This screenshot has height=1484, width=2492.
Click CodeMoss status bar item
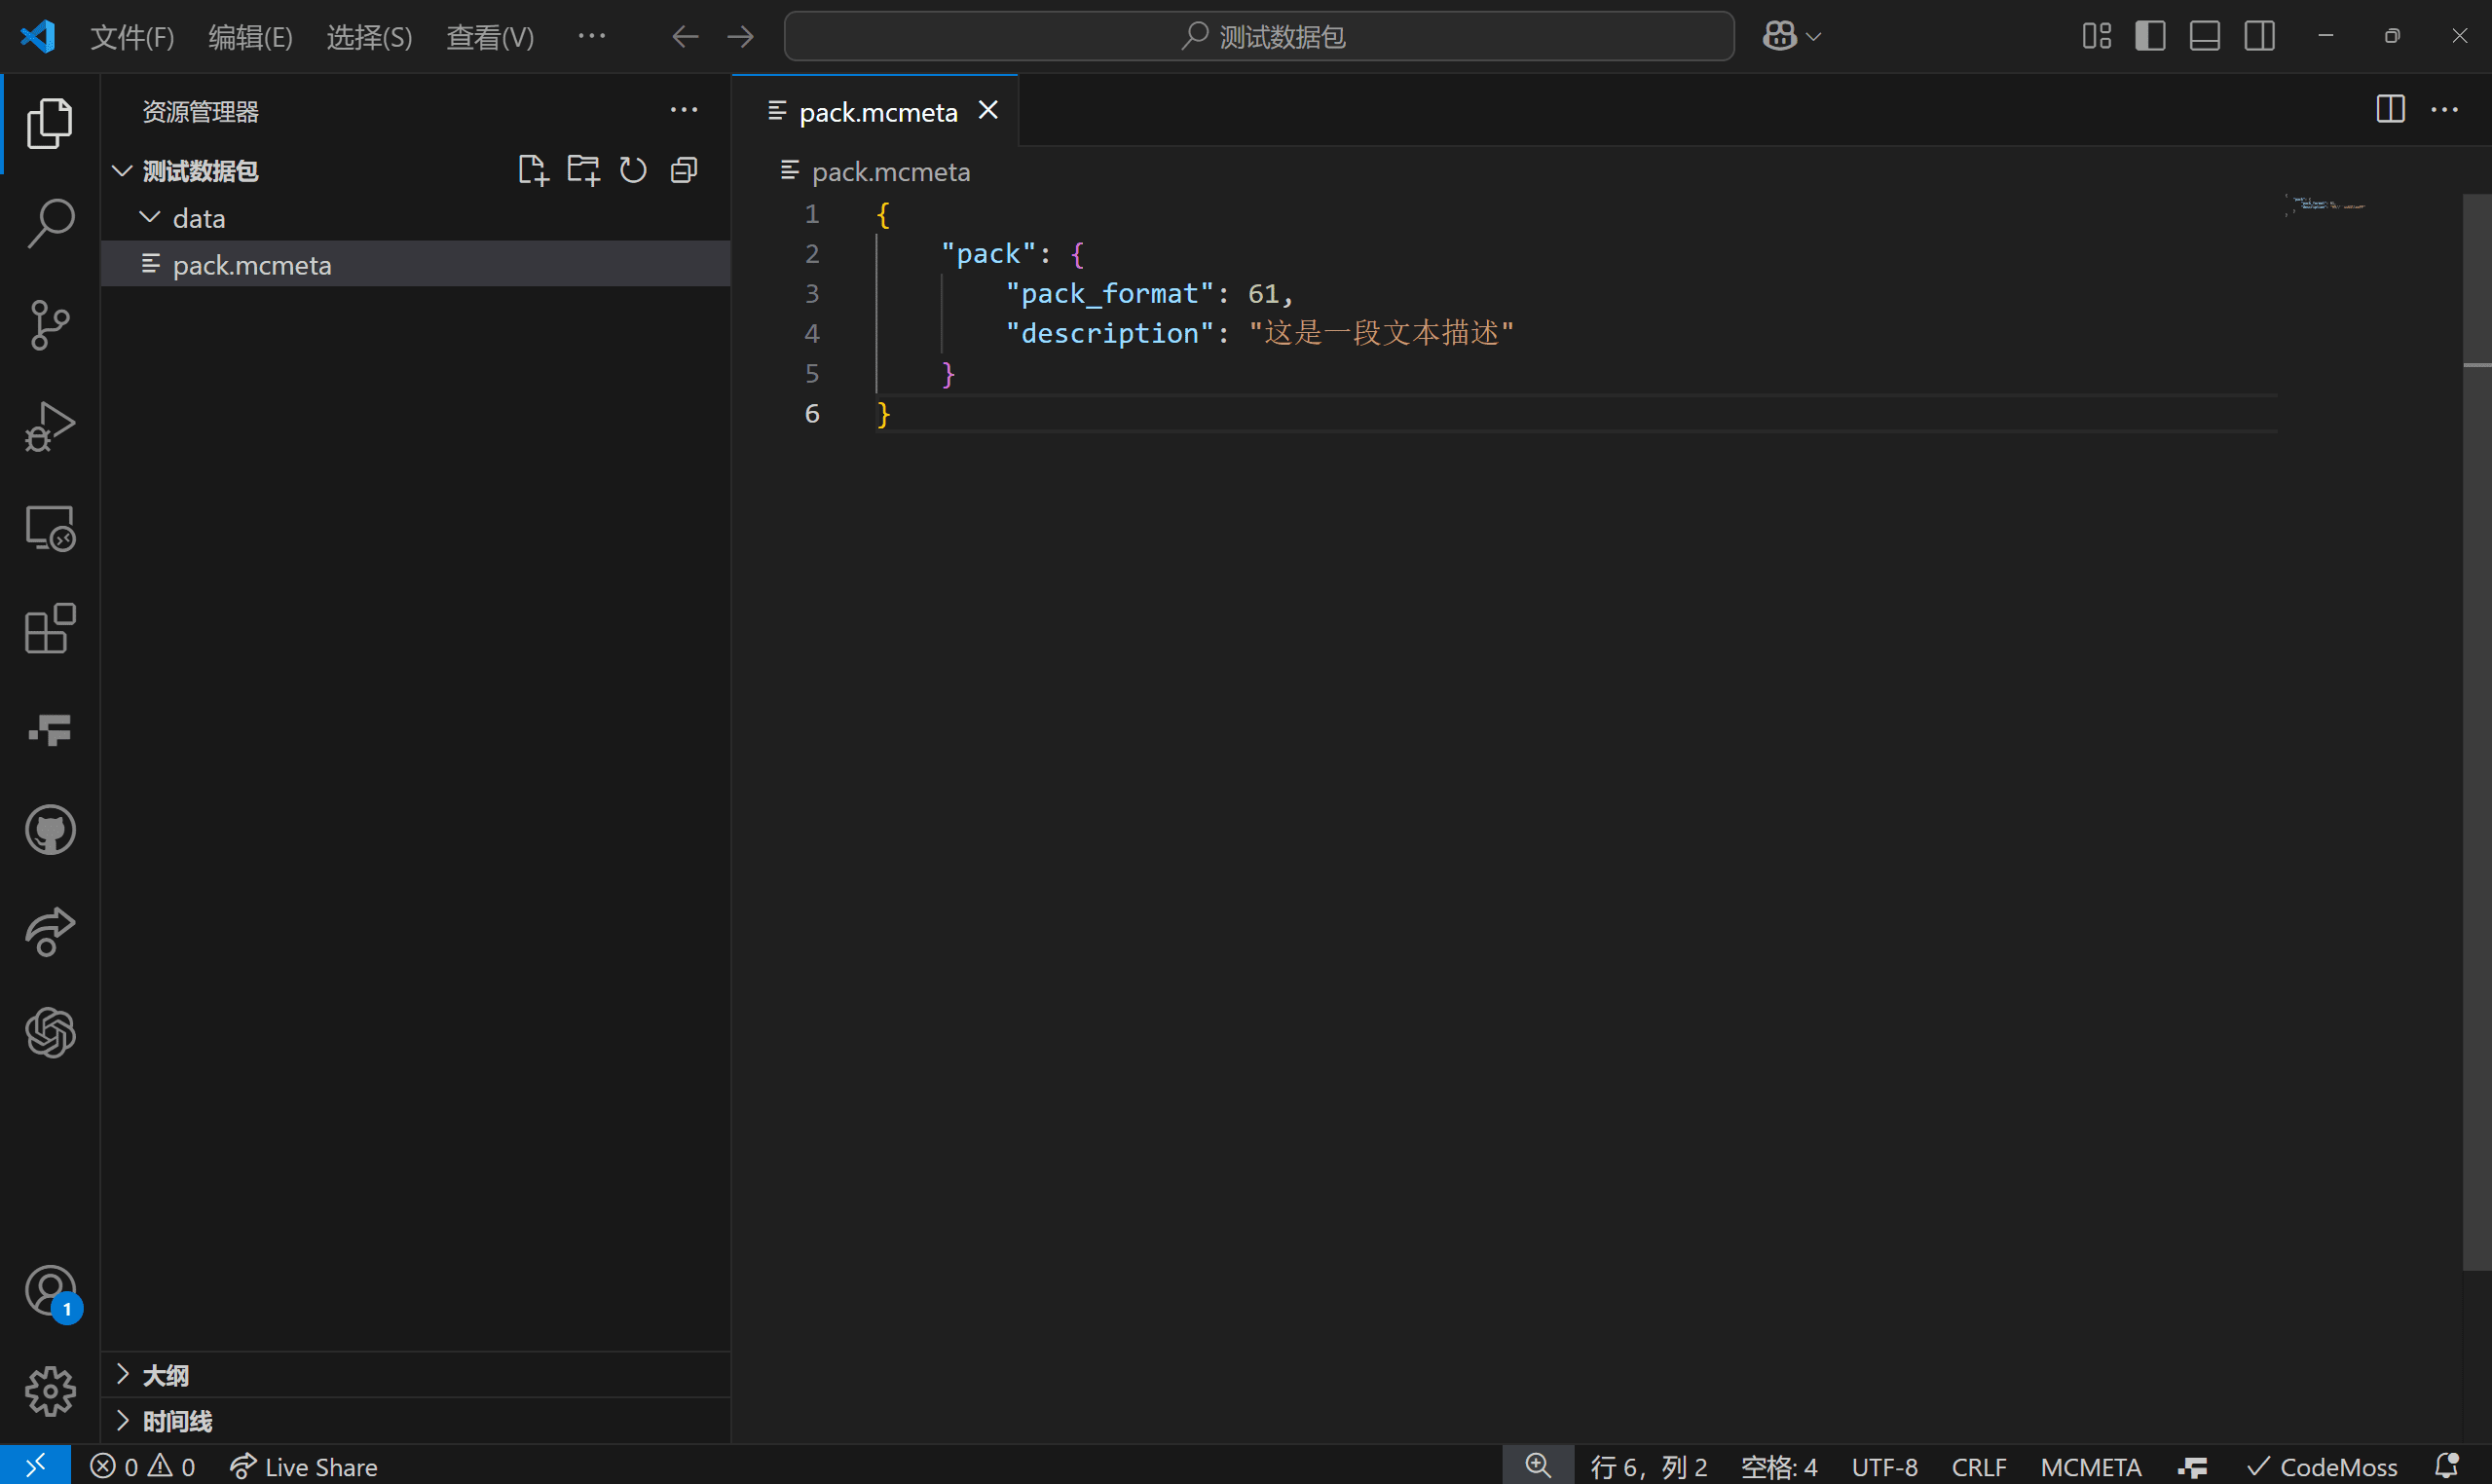click(2323, 1467)
